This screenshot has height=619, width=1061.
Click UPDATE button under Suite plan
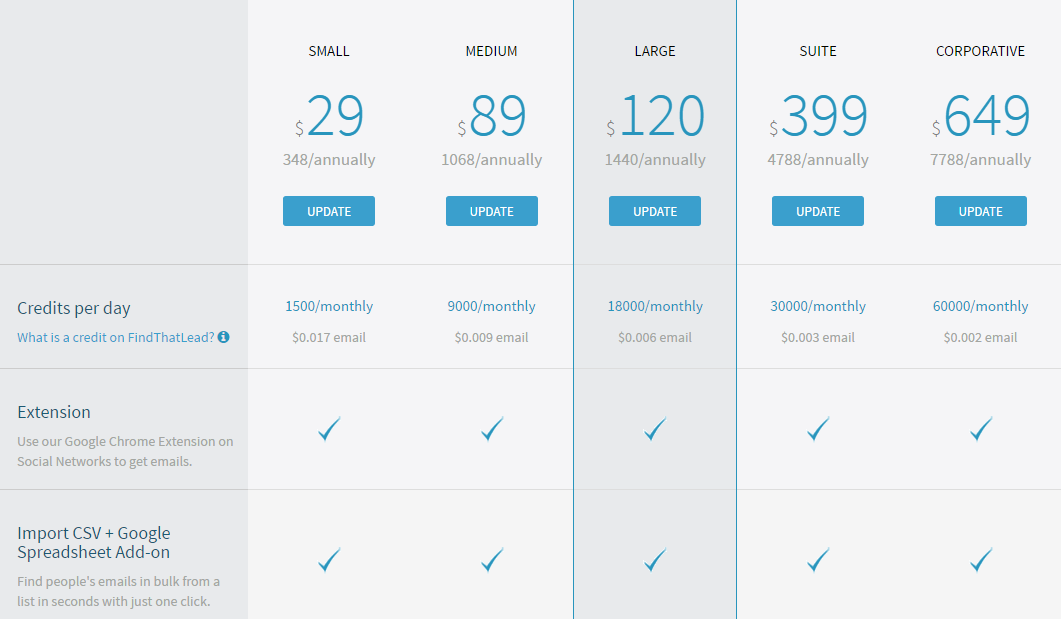click(x=818, y=211)
